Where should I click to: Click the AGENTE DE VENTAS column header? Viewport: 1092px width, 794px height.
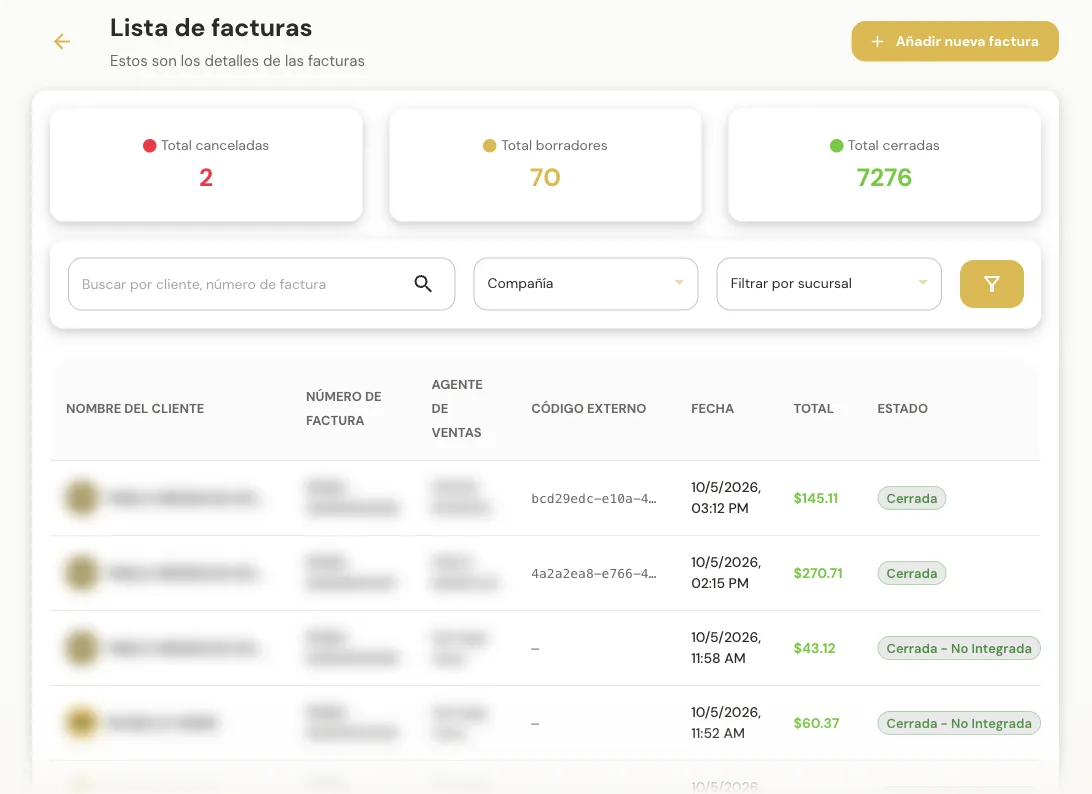(x=457, y=409)
